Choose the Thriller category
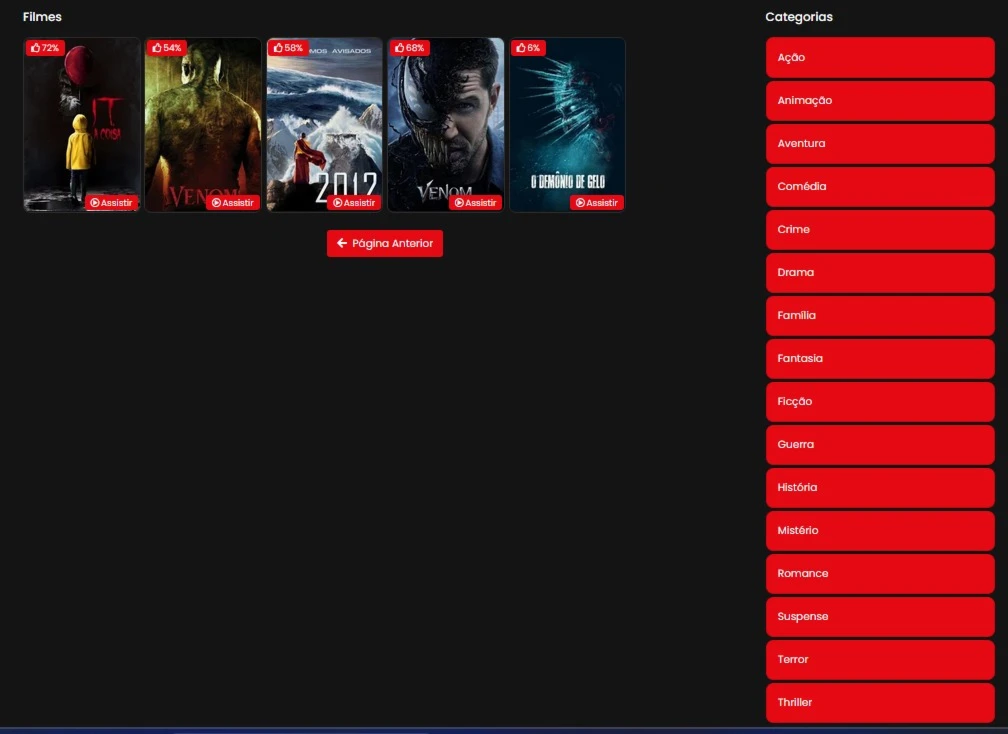This screenshot has height=734, width=1008. (x=880, y=704)
